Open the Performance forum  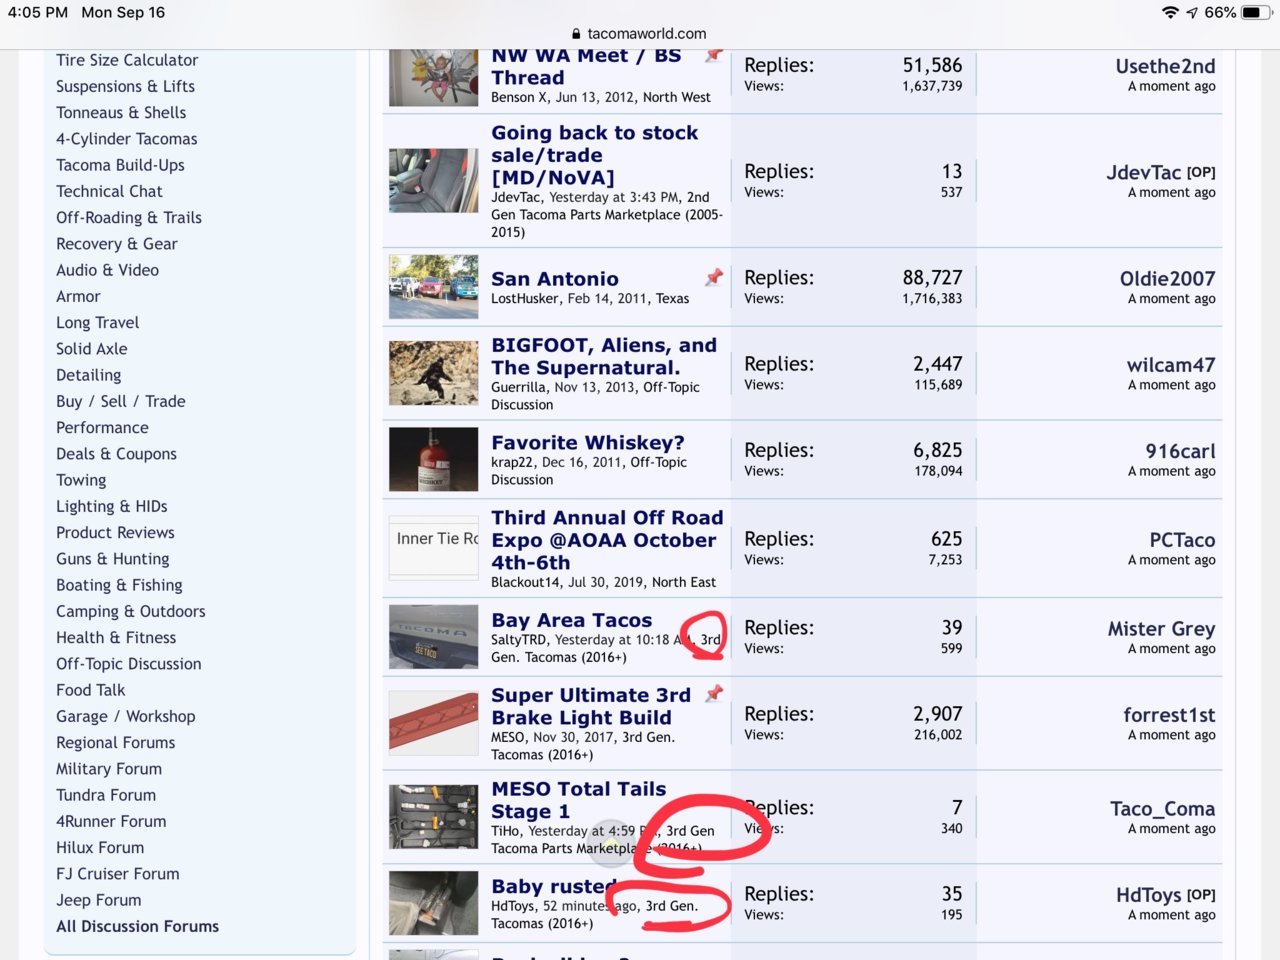(102, 427)
